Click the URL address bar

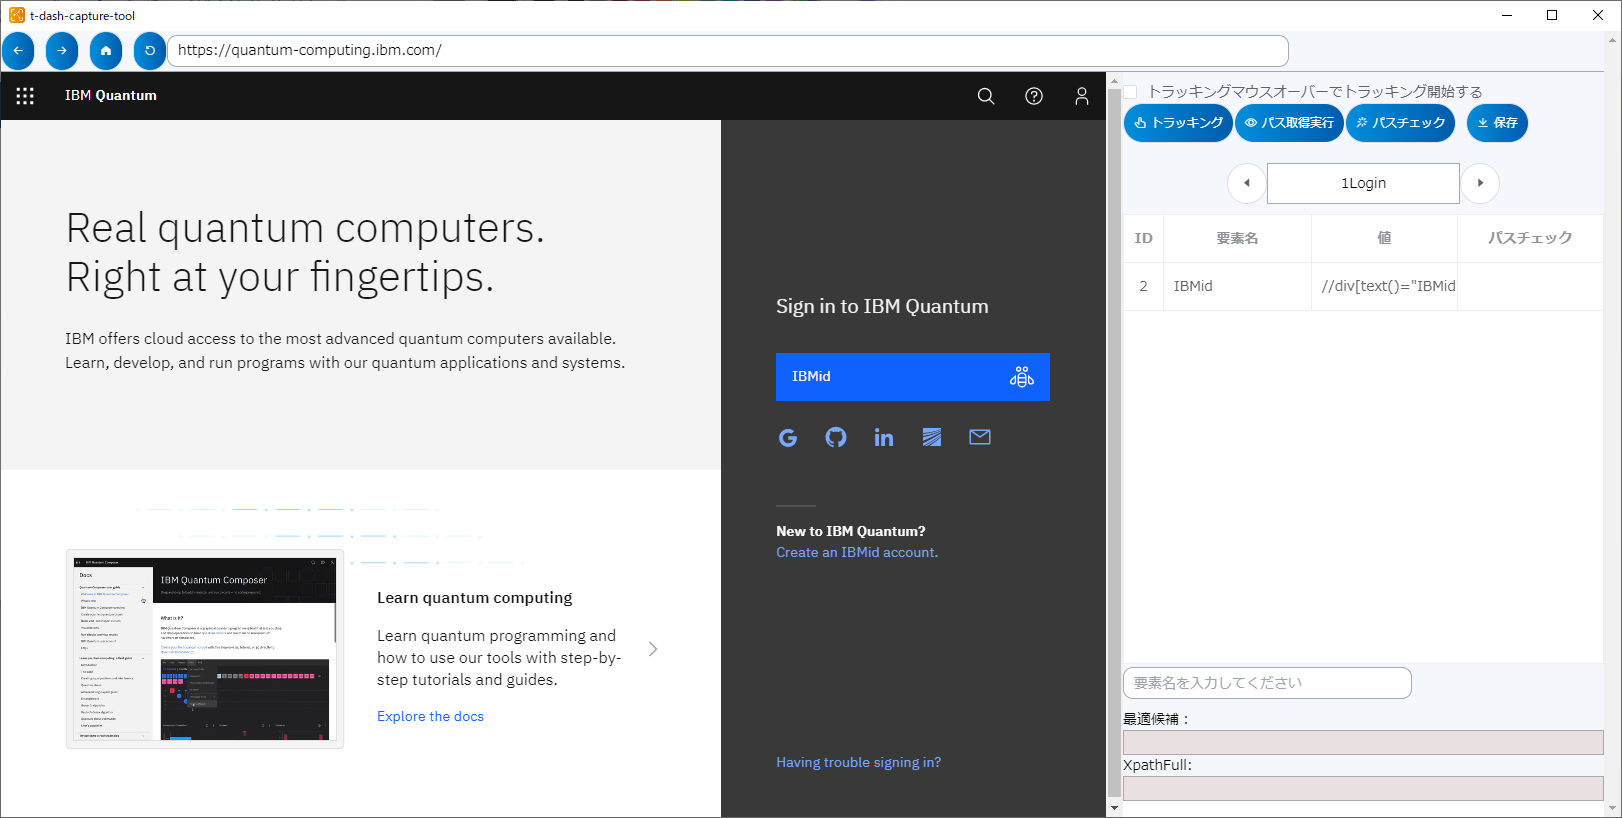[728, 51]
